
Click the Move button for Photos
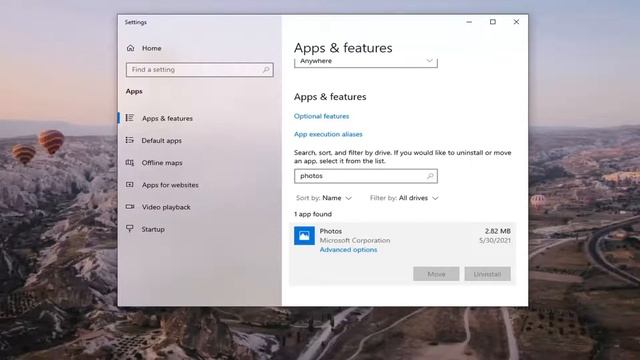tap(436, 274)
